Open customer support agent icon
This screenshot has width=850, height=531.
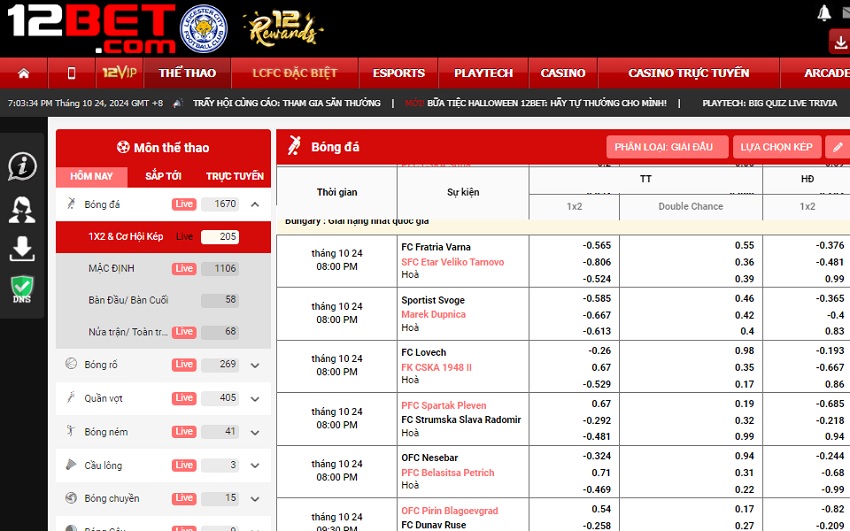[22, 210]
